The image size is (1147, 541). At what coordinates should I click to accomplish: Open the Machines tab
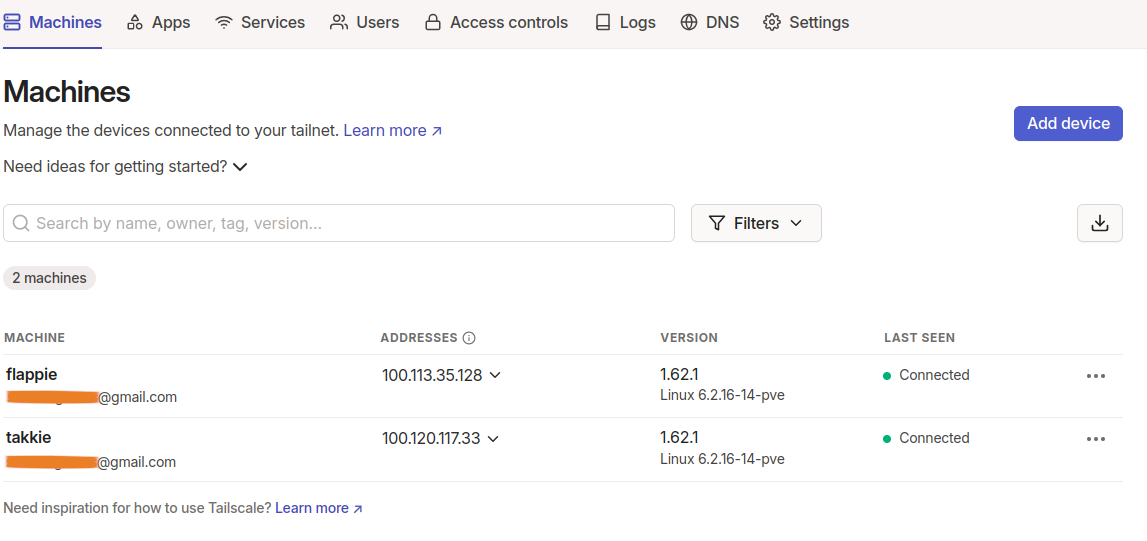[52, 23]
